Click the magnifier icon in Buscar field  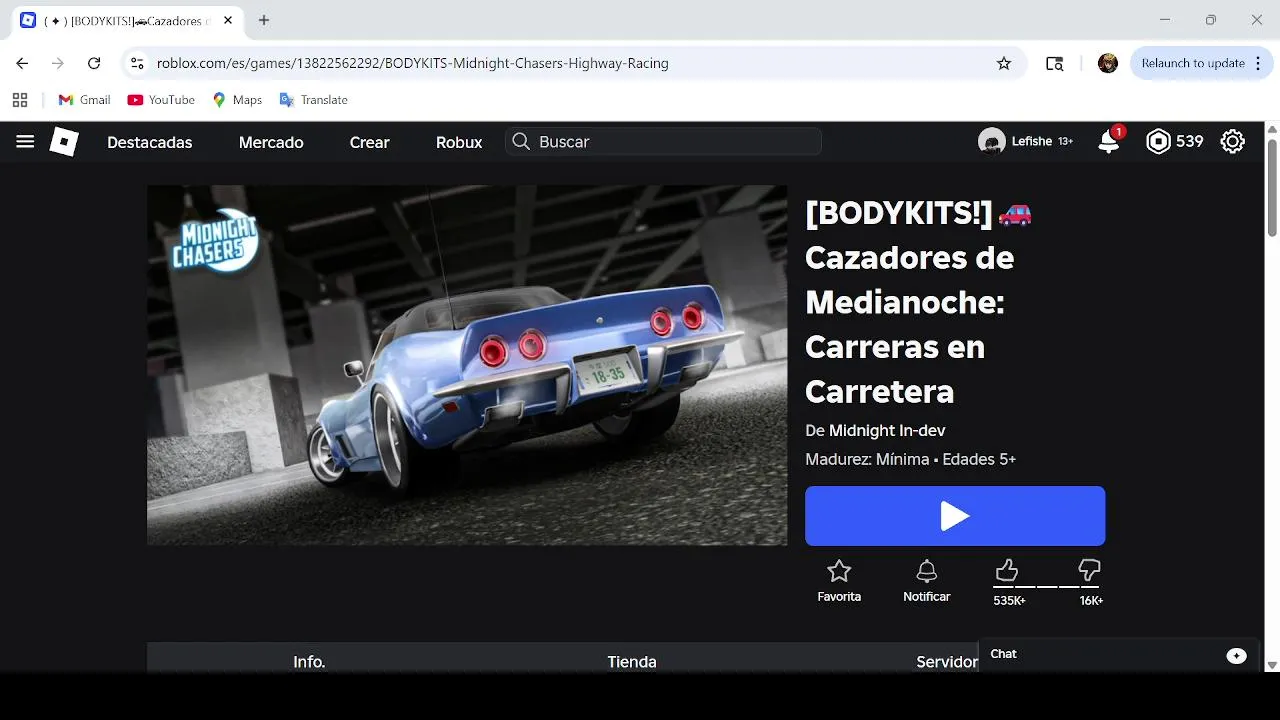coord(521,142)
